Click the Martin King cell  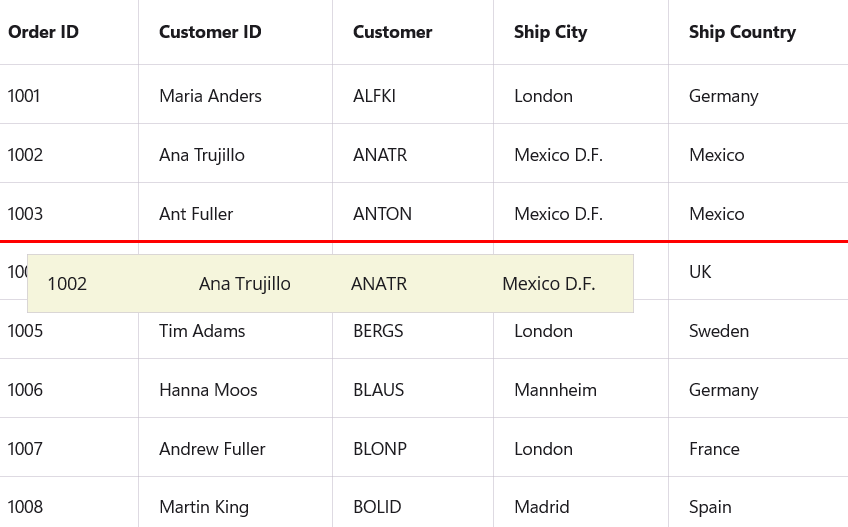(204, 507)
